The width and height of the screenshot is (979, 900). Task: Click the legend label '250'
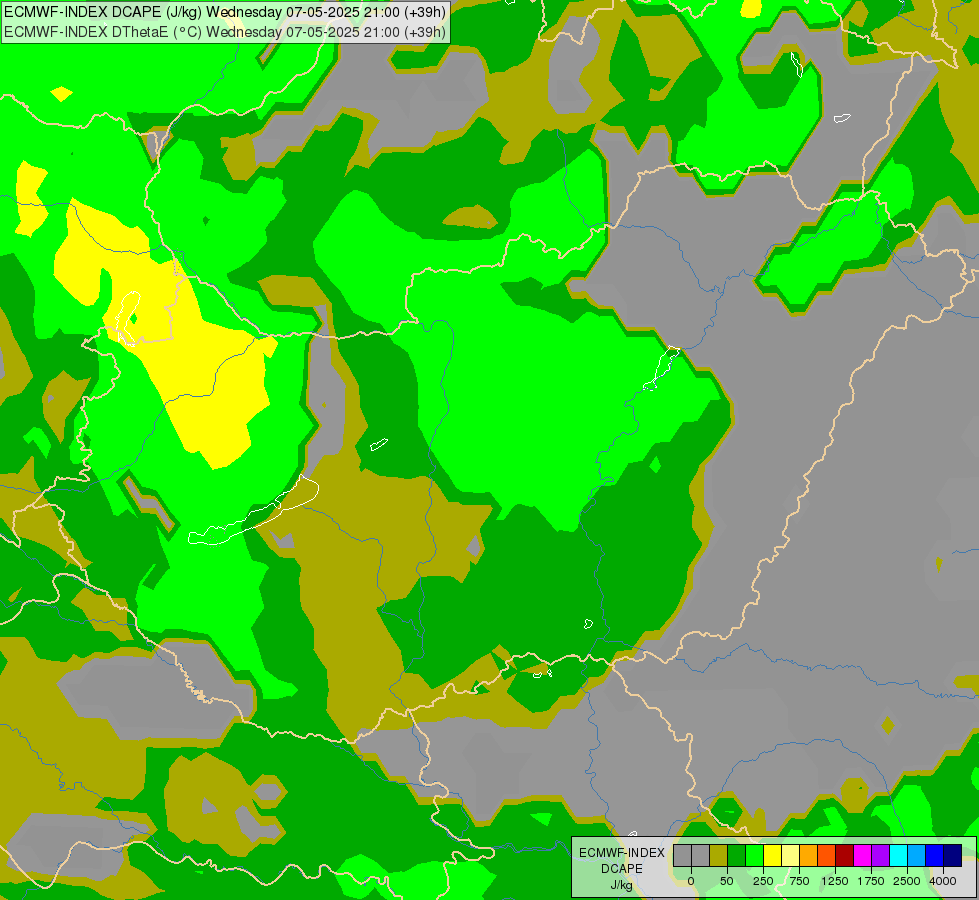763,881
